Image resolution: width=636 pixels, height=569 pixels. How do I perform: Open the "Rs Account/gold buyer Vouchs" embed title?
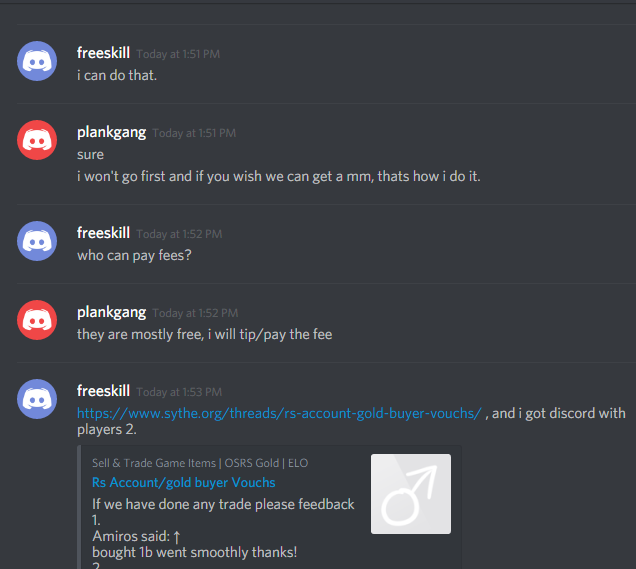coord(184,483)
